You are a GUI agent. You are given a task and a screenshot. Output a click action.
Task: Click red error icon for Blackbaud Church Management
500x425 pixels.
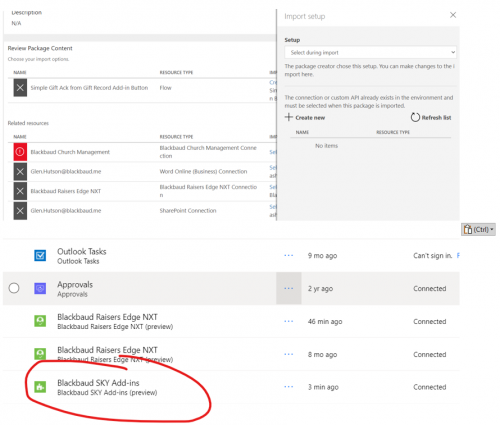[20, 152]
